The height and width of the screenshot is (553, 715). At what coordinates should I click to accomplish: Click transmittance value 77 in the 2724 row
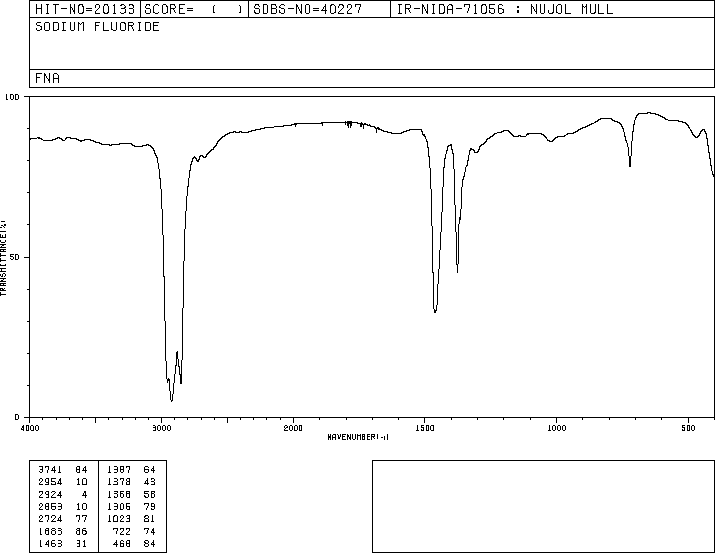click(x=82, y=519)
